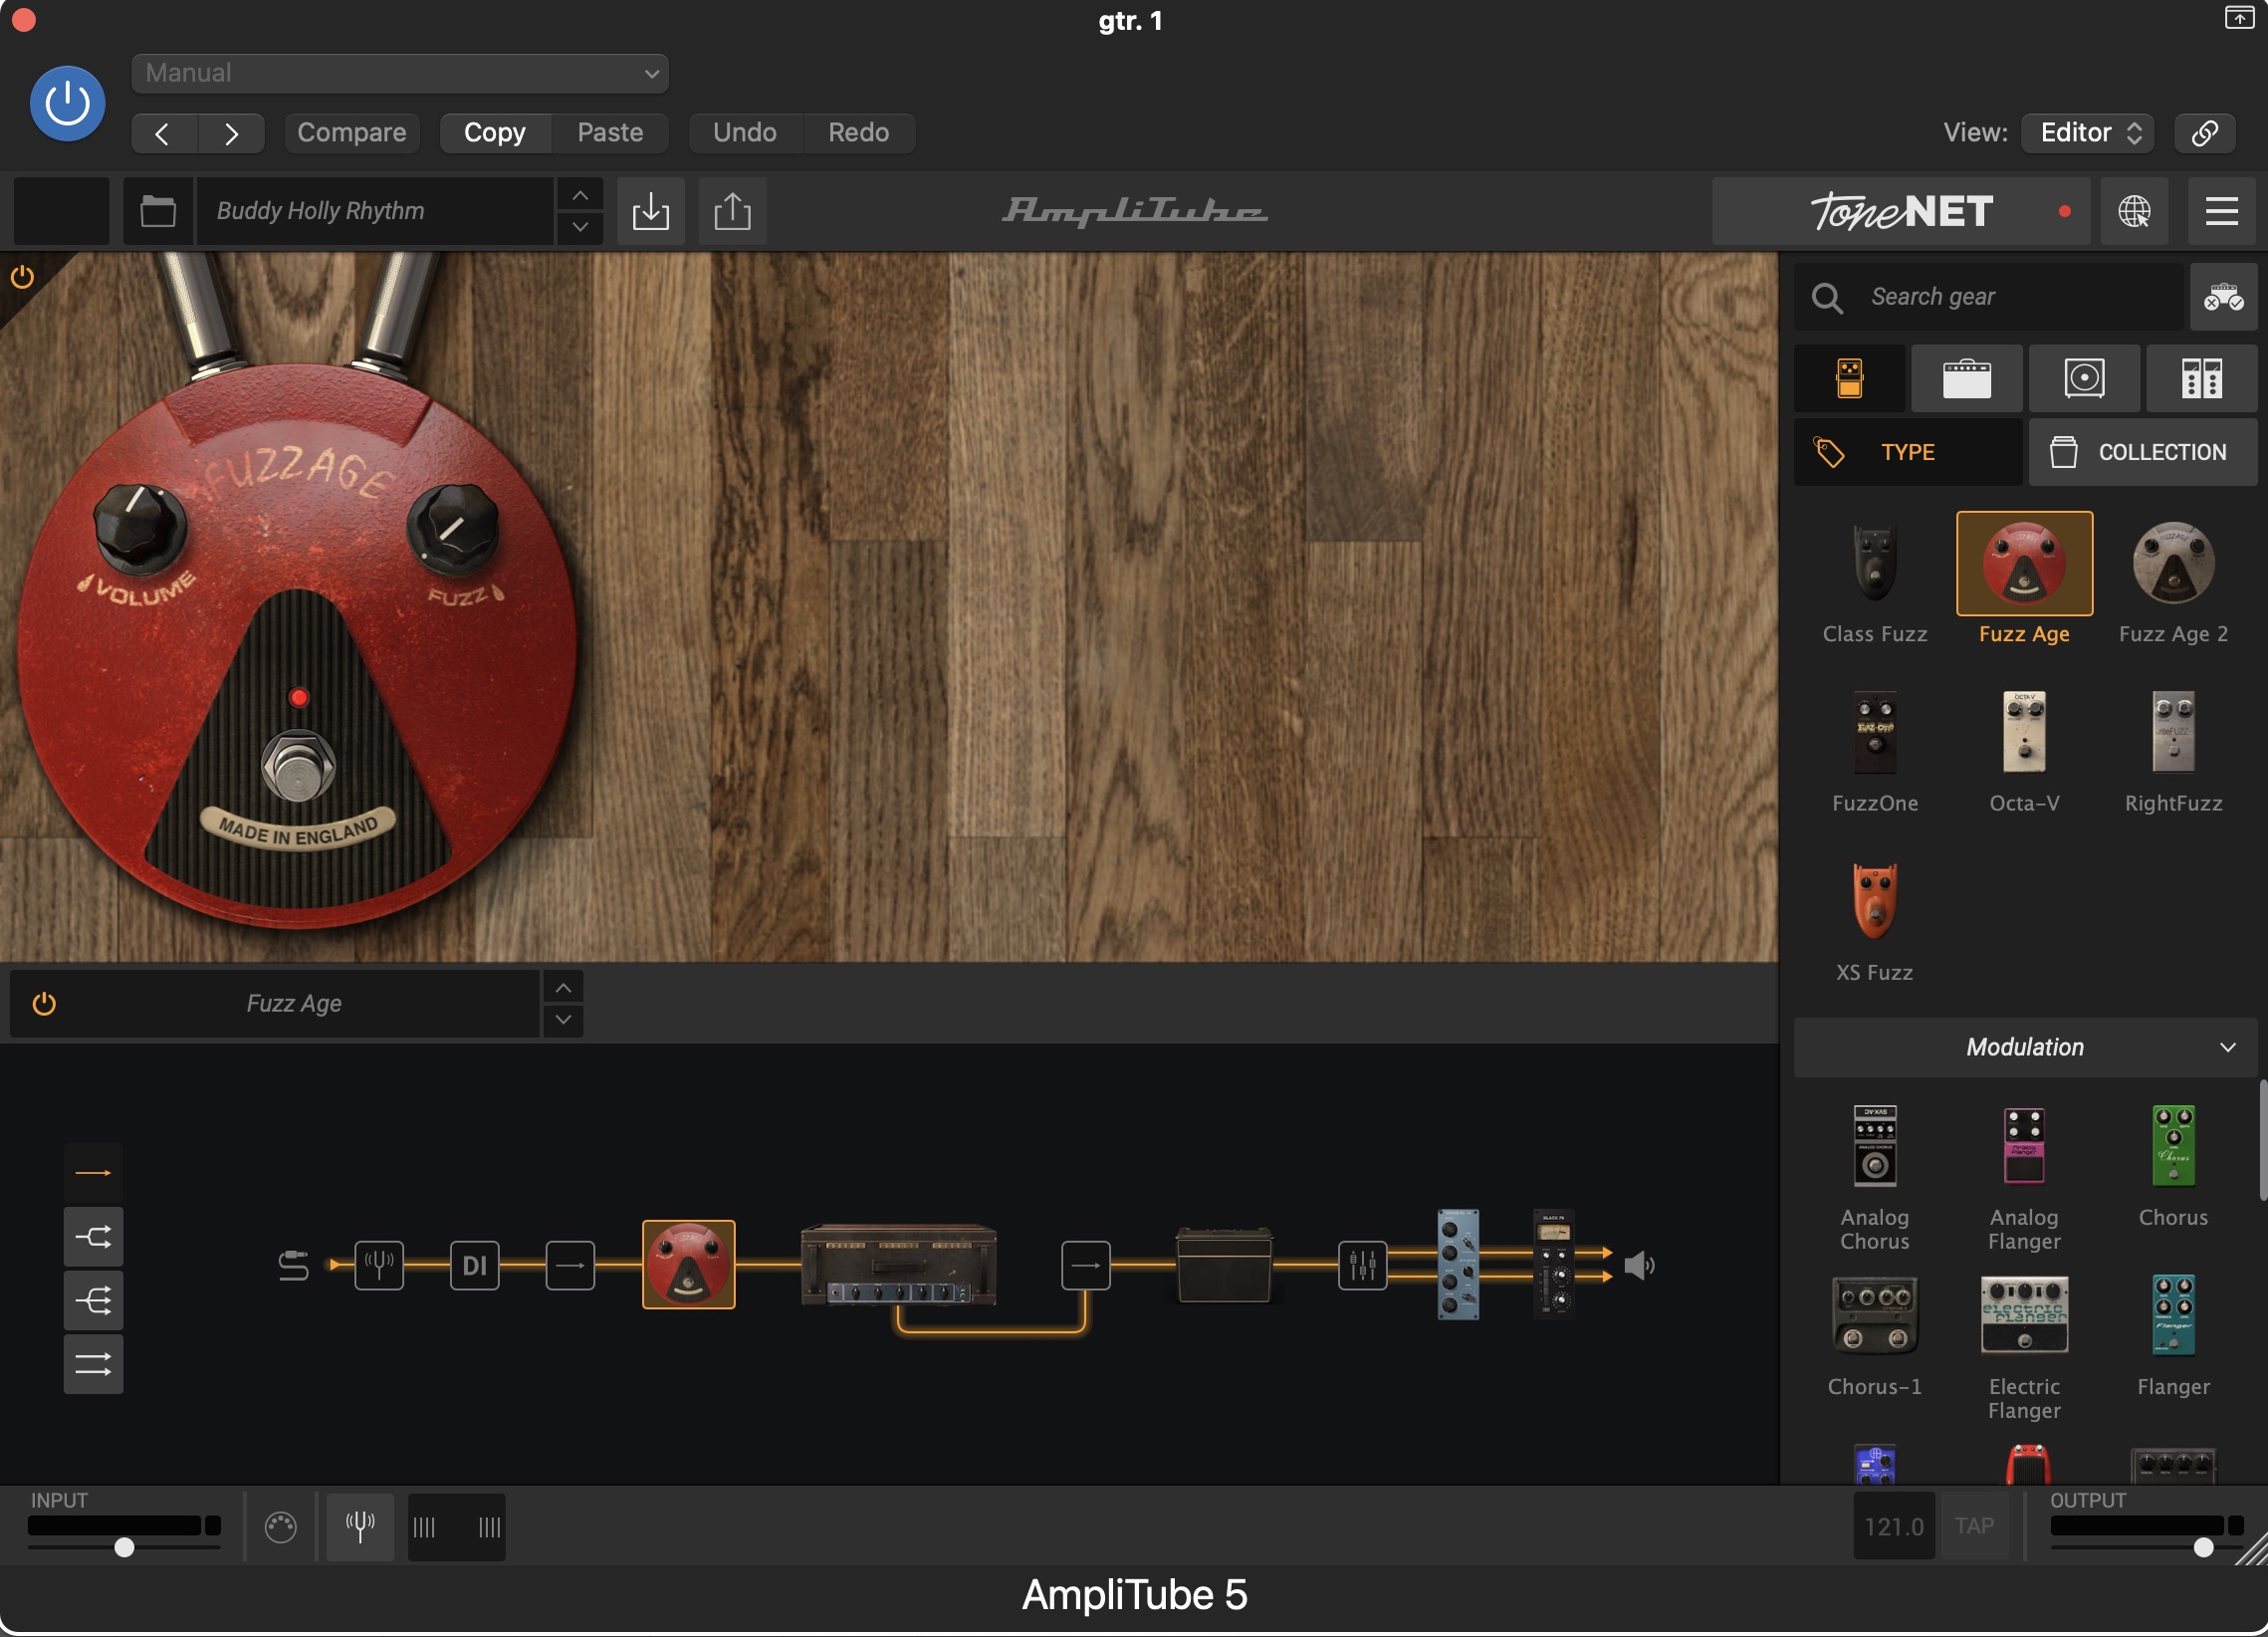Viewport: 2268px width, 1637px height.
Task: Click the Search gear field
Action: 1988,297
